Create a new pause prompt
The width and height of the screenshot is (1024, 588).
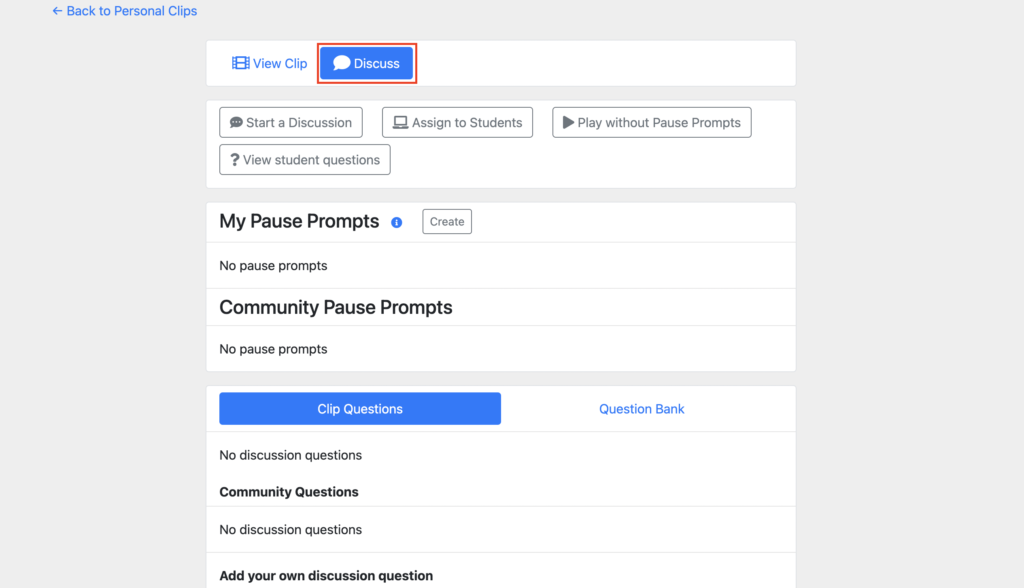[x=447, y=221]
